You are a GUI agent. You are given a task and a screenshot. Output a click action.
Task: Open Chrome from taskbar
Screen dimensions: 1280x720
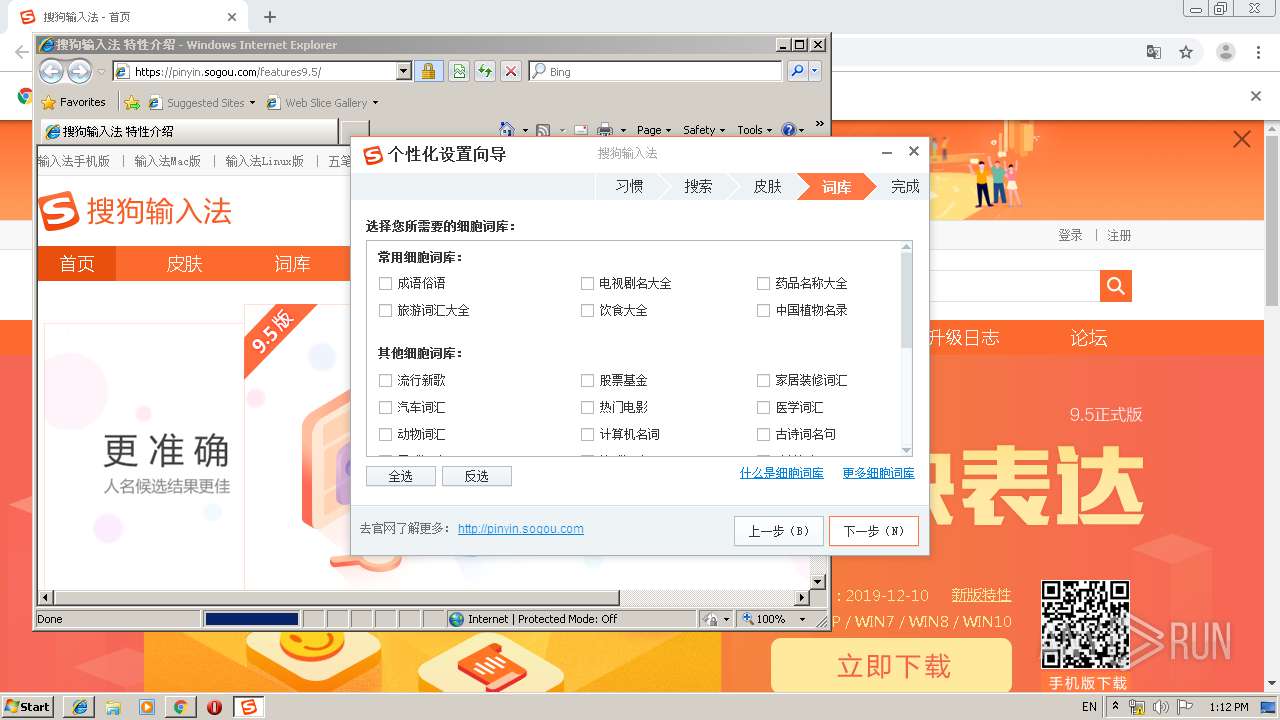(x=180, y=707)
